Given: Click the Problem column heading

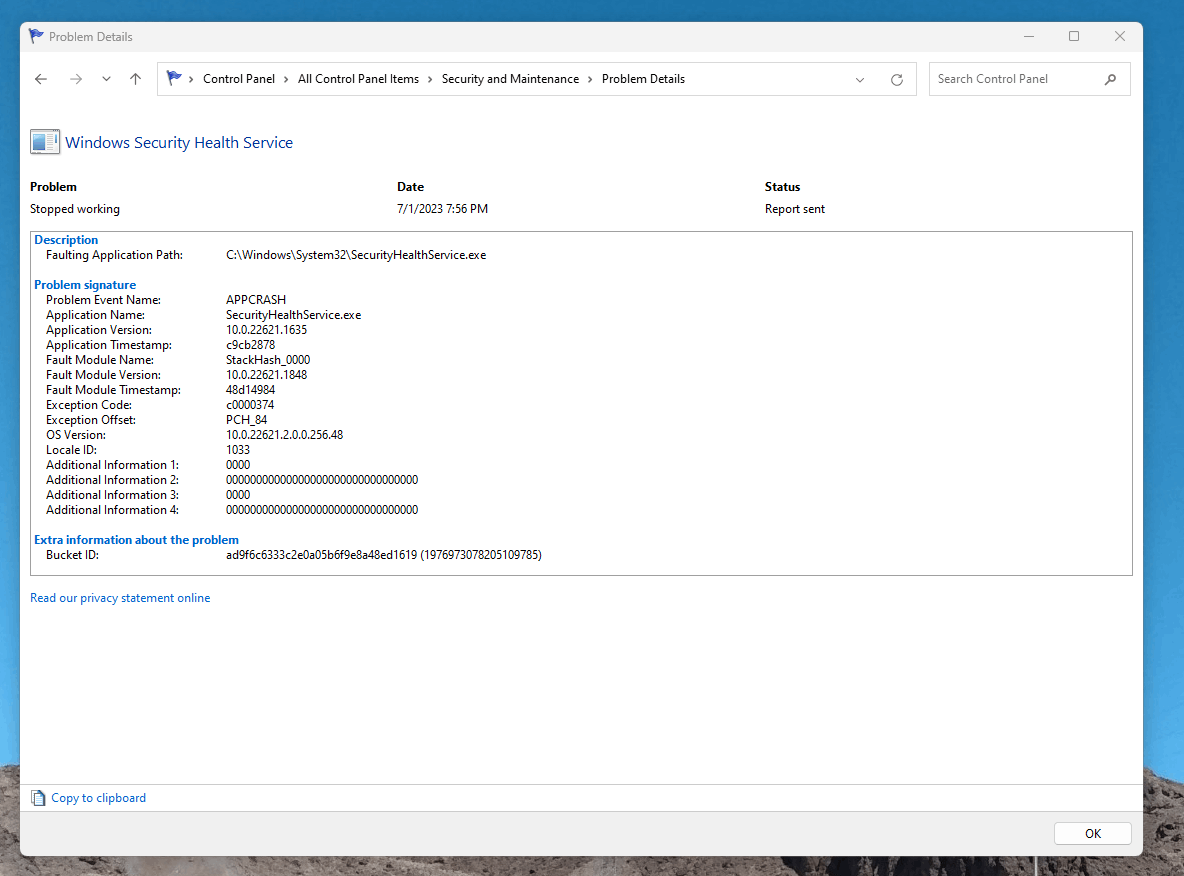Looking at the screenshot, I should pos(53,187).
